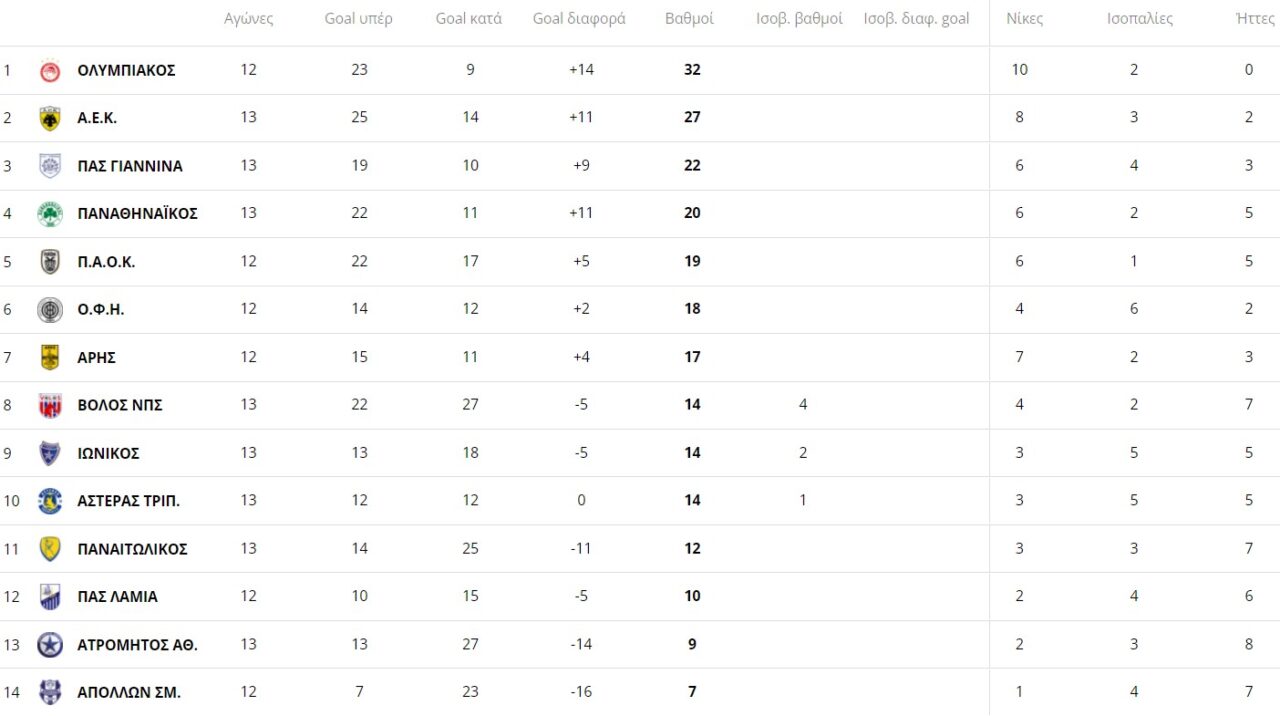Click the Ο.Φ.Η. team crest icon
The width and height of the screenshot is (1280, 716).
tap(50, 310)
